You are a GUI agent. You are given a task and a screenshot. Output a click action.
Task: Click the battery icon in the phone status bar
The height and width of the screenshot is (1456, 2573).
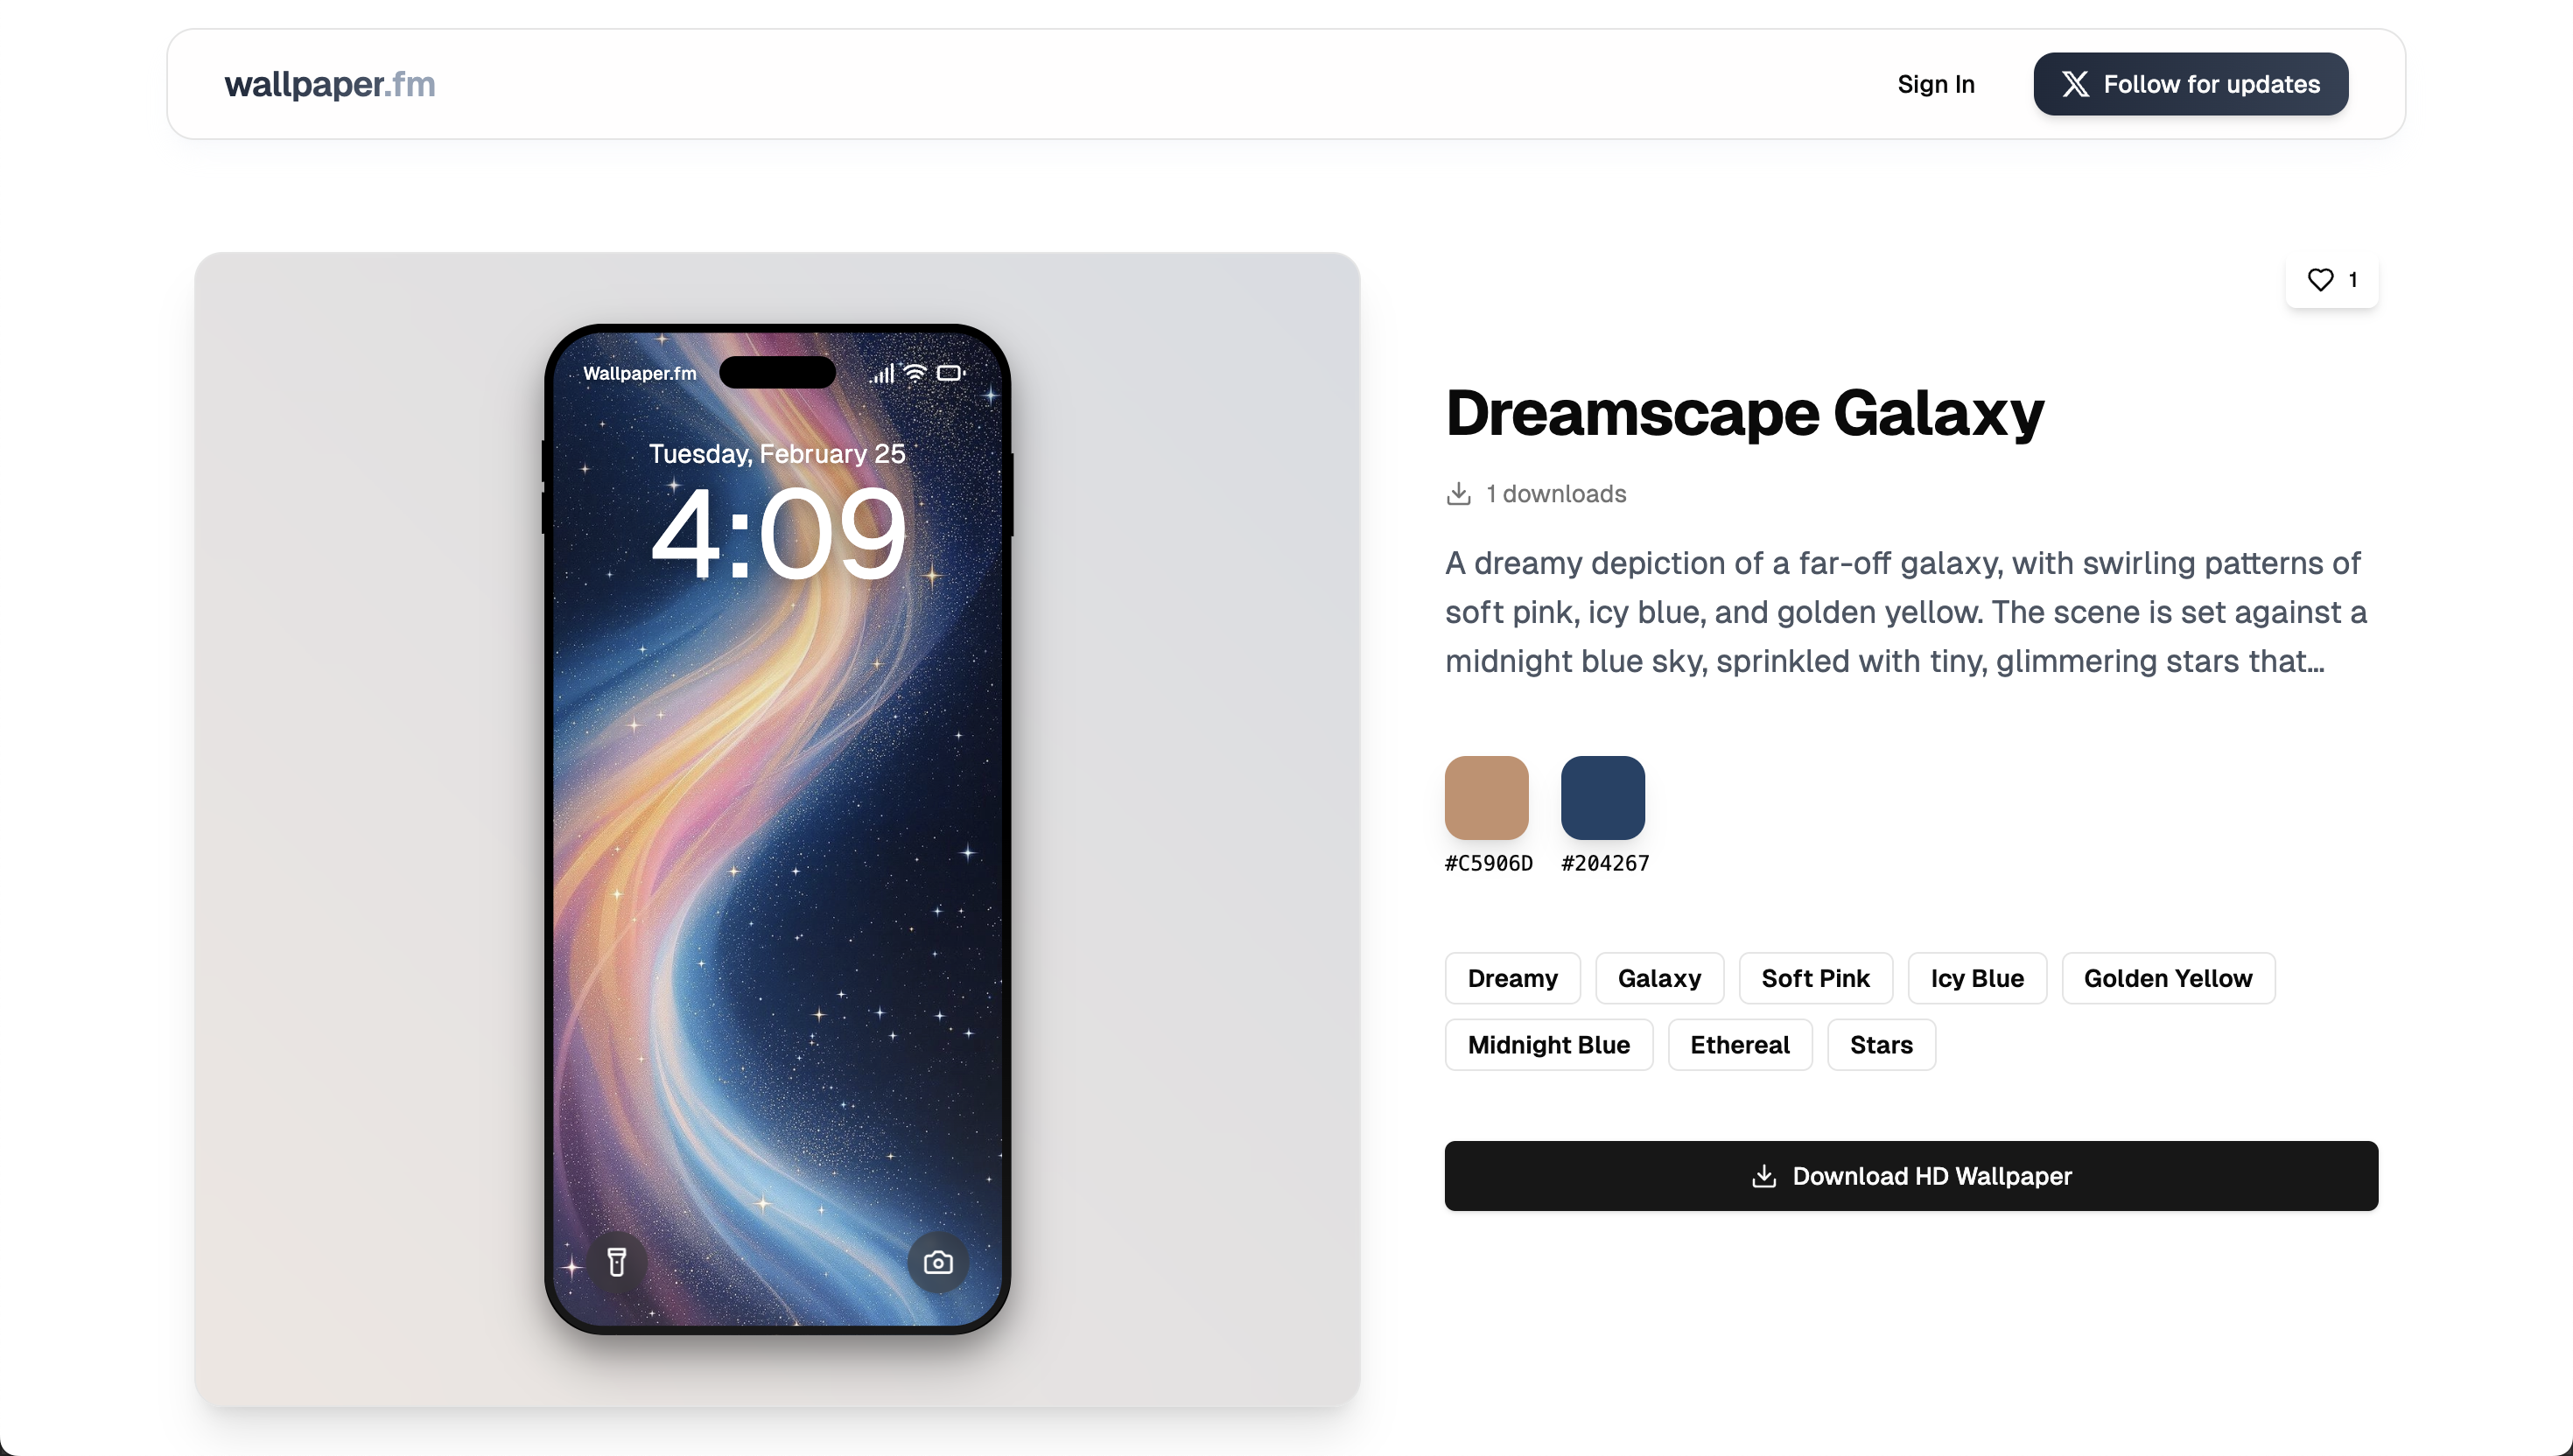(950, 373)
